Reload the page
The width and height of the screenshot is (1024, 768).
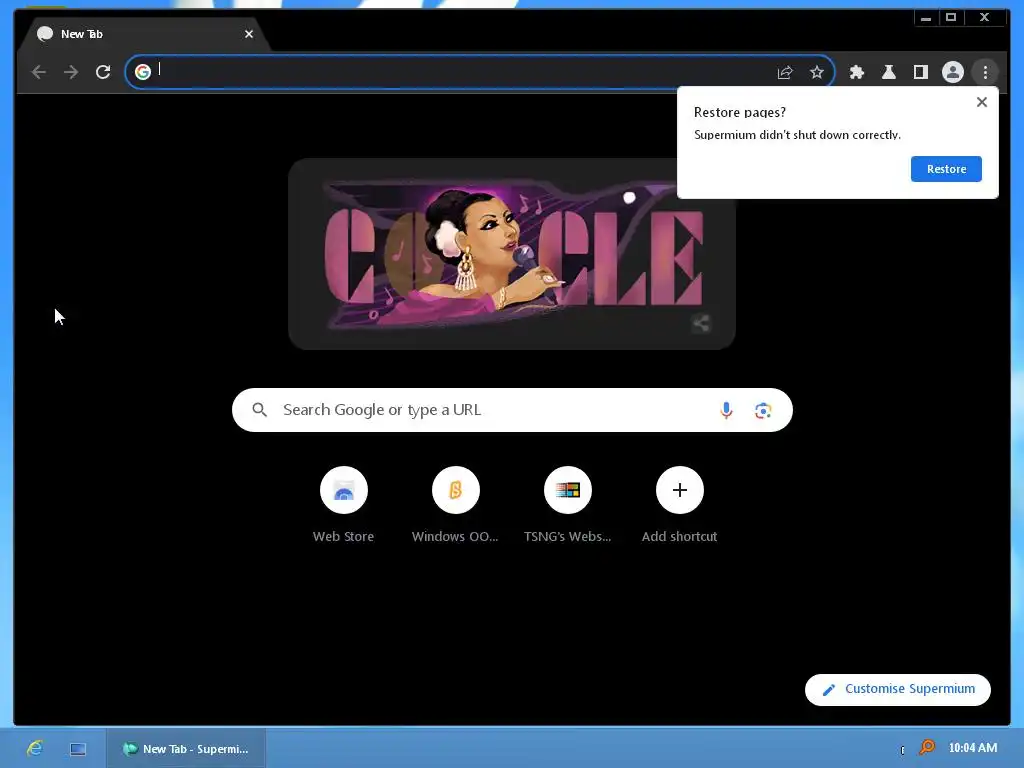103,72
